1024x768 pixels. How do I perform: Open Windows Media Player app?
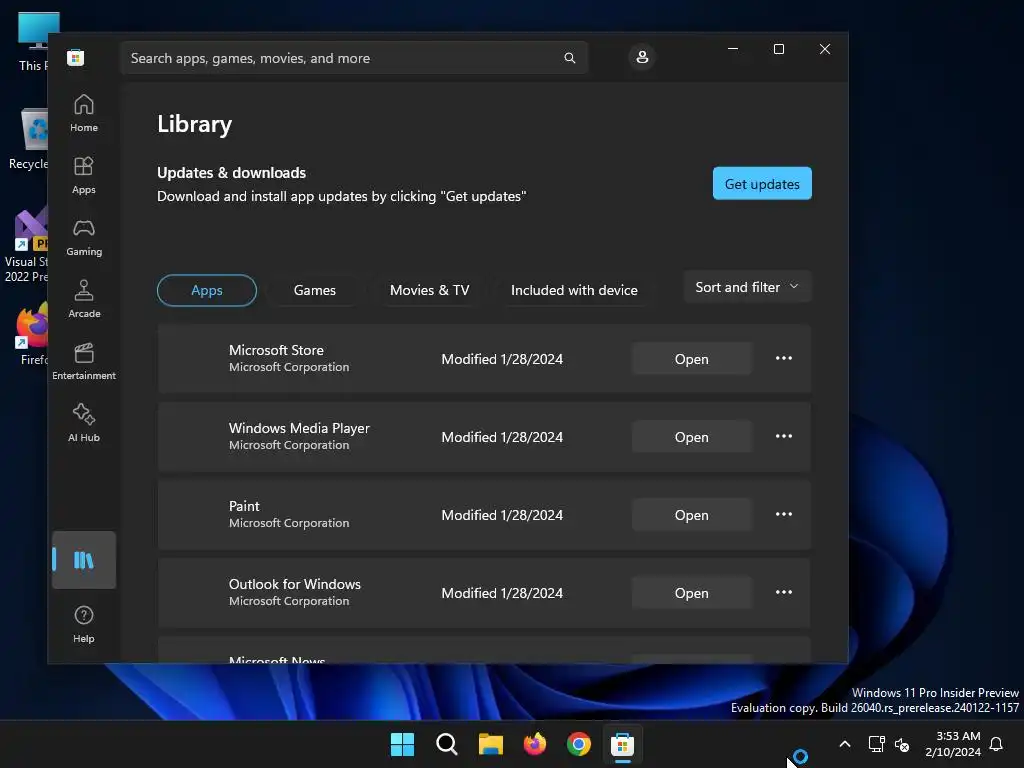pyautogui.click(x=692, y=437)
